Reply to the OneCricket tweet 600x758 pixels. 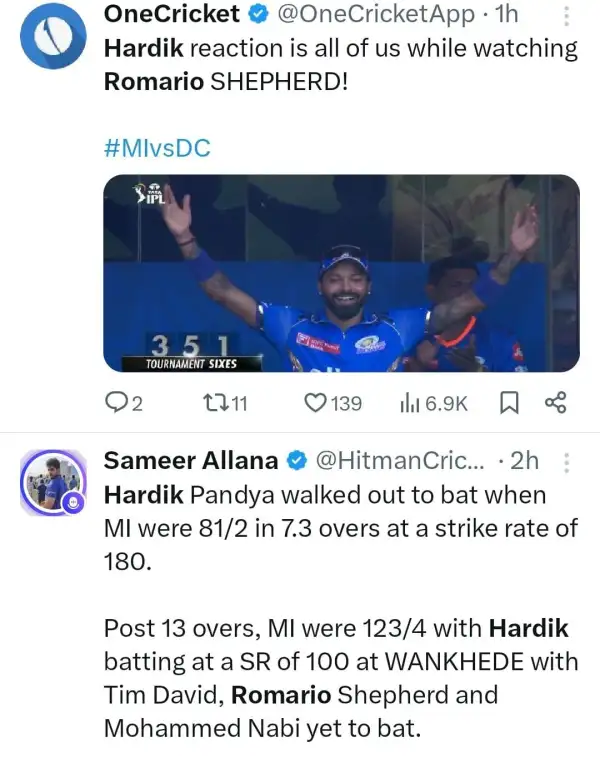click(124, 403)
